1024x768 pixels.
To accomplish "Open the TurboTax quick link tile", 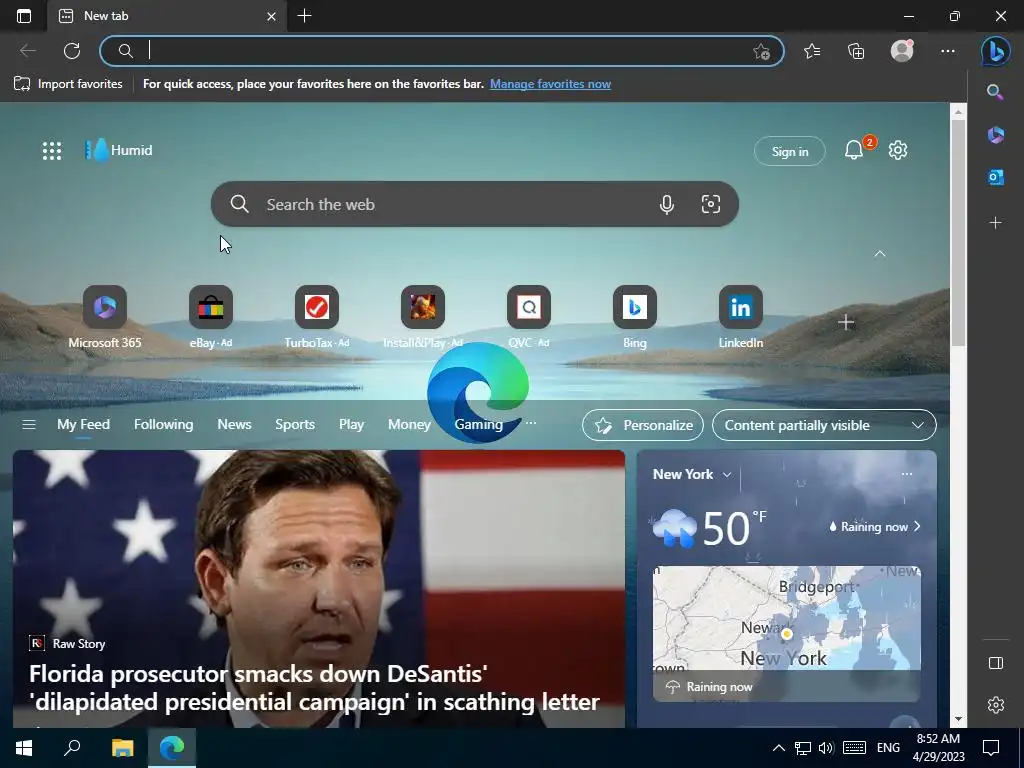I will coord(317,317).
